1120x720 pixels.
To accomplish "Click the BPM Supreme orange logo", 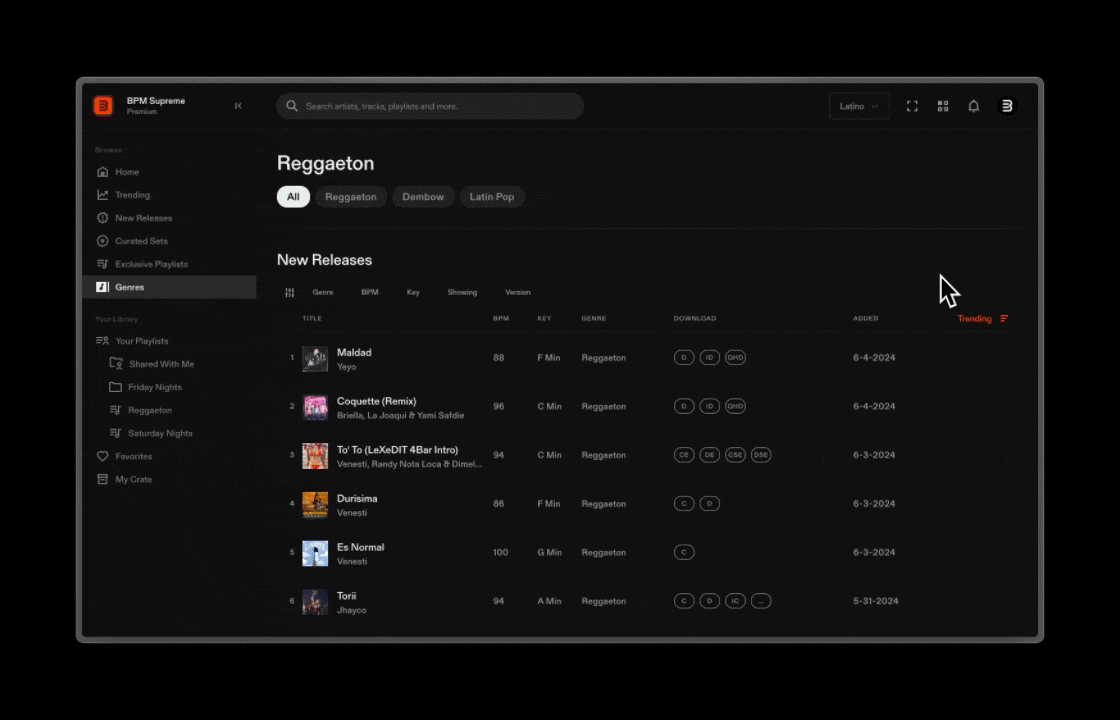I will [x=104, y=106].
